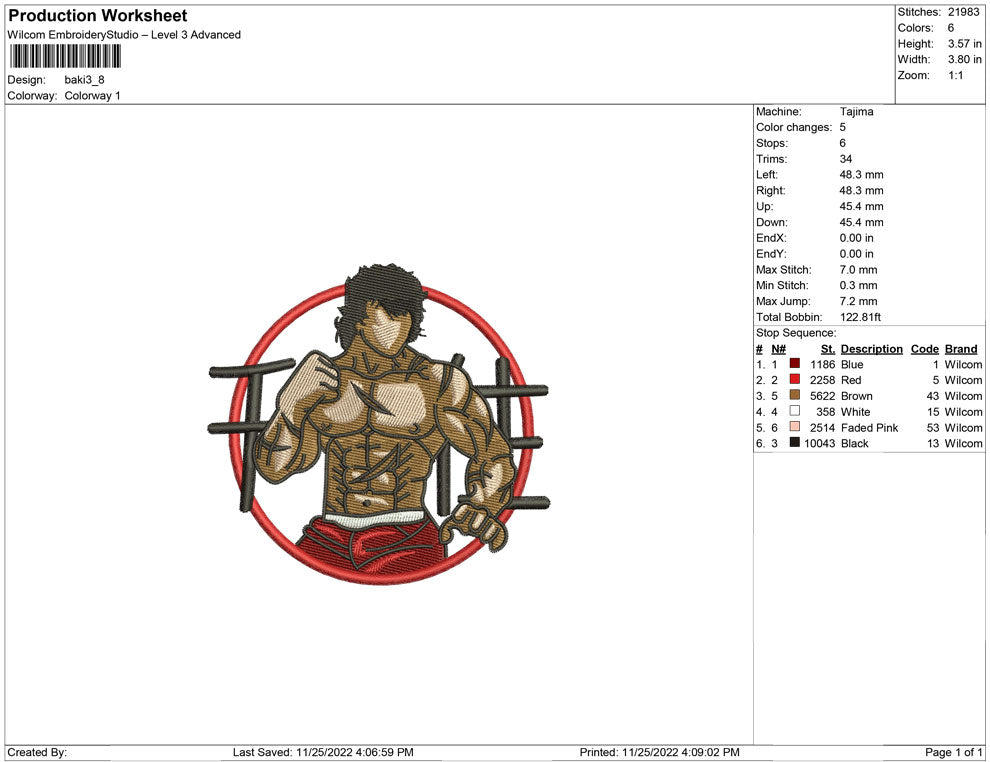Click the Faded Pink description text
Screen dimensions: 990x762
coord(869,427)
